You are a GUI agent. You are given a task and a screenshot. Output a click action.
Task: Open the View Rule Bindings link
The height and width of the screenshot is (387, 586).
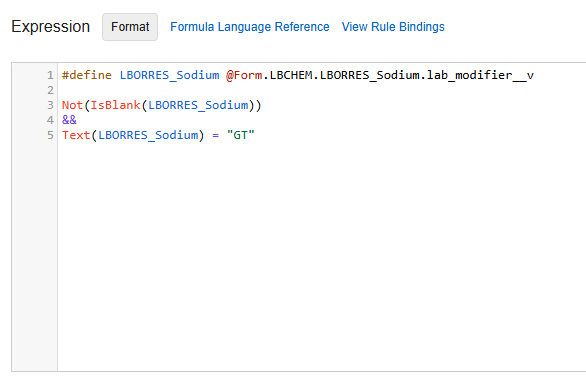[393, 27]
